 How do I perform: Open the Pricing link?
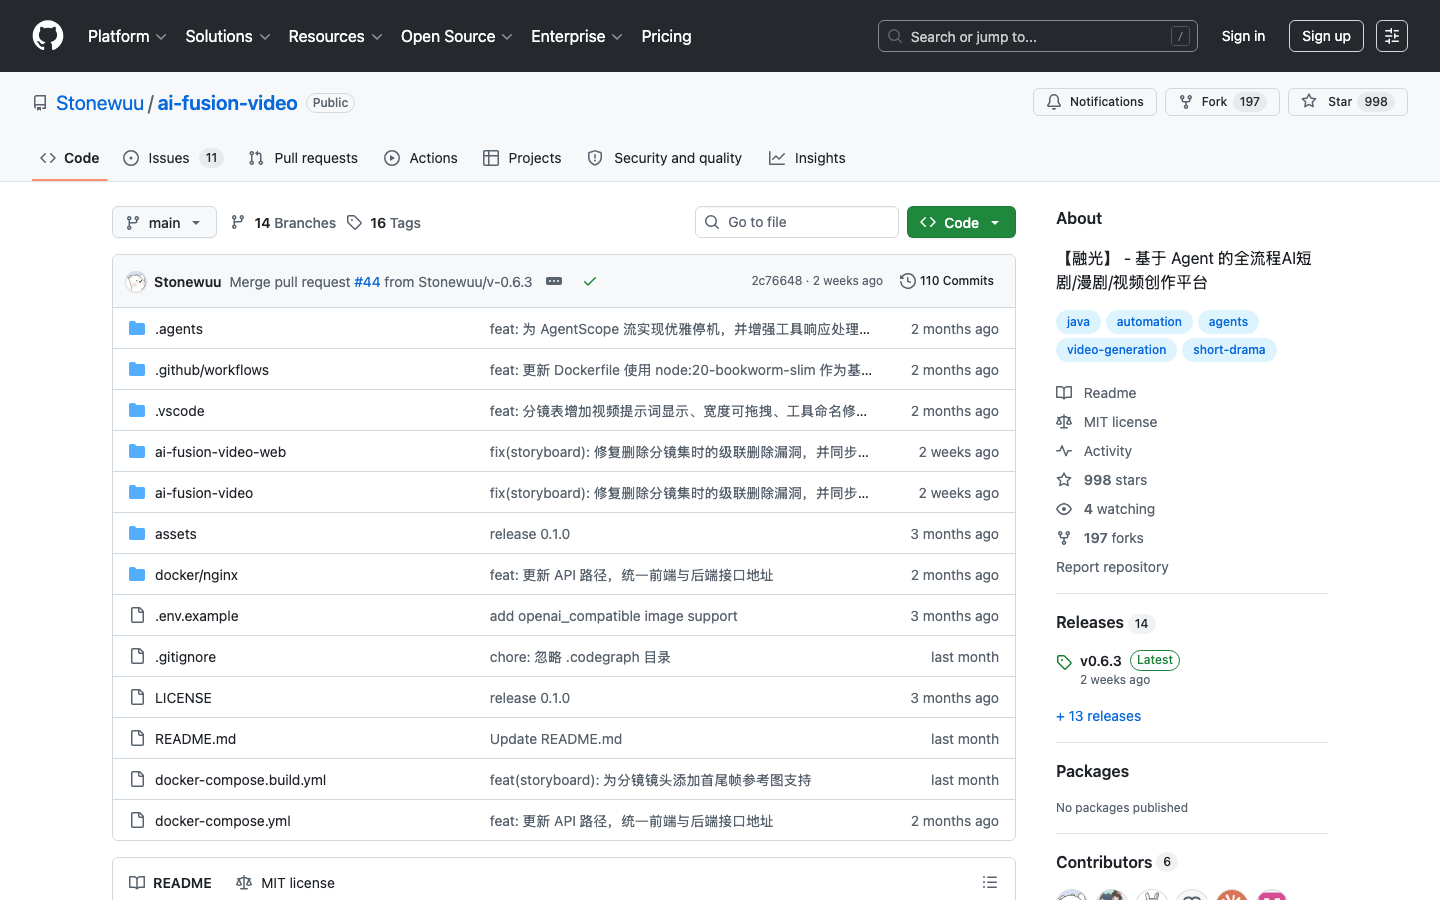(x=666, y=36)
